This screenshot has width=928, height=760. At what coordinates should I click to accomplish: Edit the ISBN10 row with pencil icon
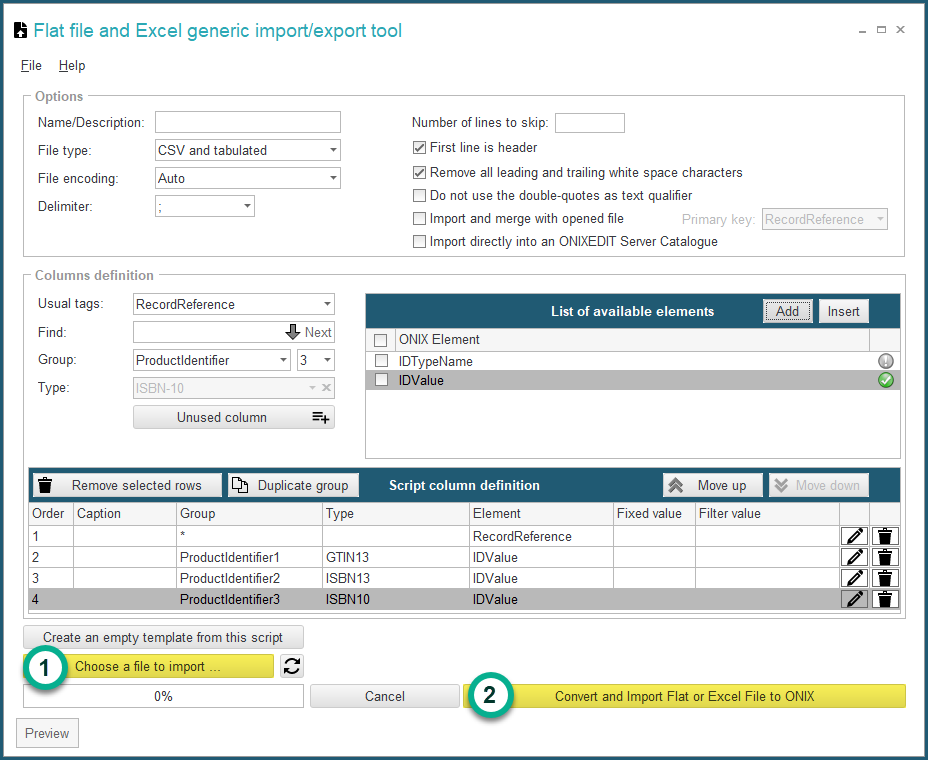(854, 599)
